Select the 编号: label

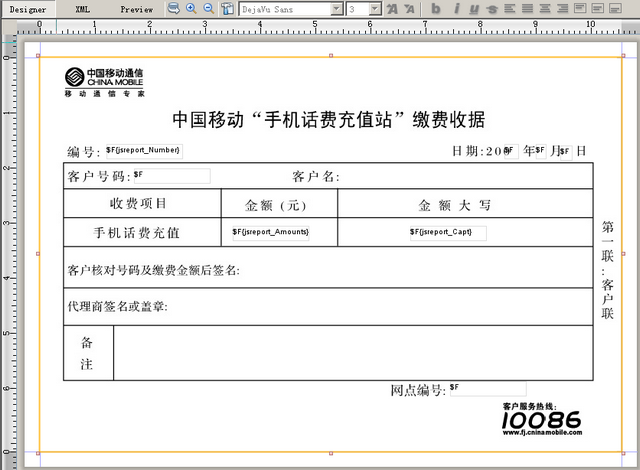[x=83, y=152]
